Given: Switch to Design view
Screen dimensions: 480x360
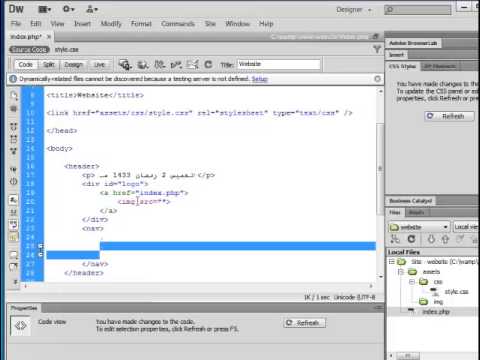Looking at the screenshot, I should coord(73,64).
